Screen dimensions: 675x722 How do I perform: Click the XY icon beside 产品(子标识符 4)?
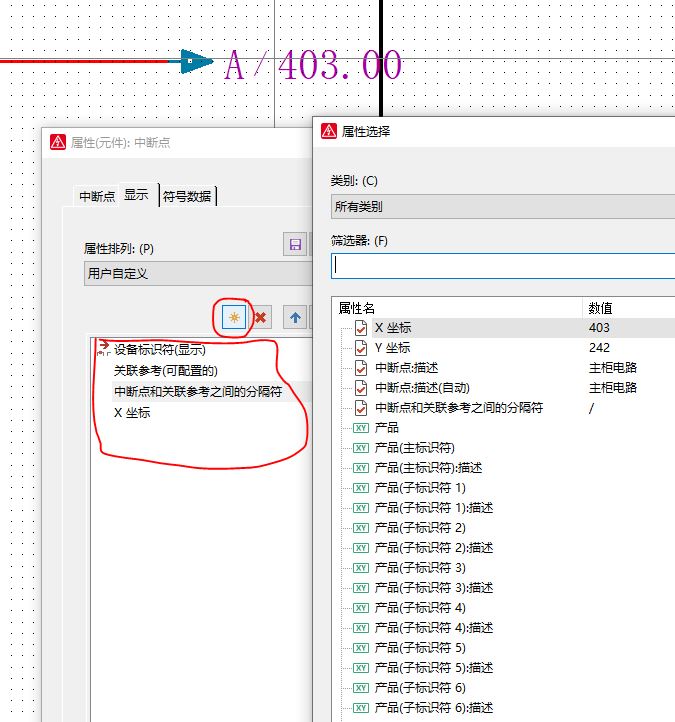coord(361,607)
